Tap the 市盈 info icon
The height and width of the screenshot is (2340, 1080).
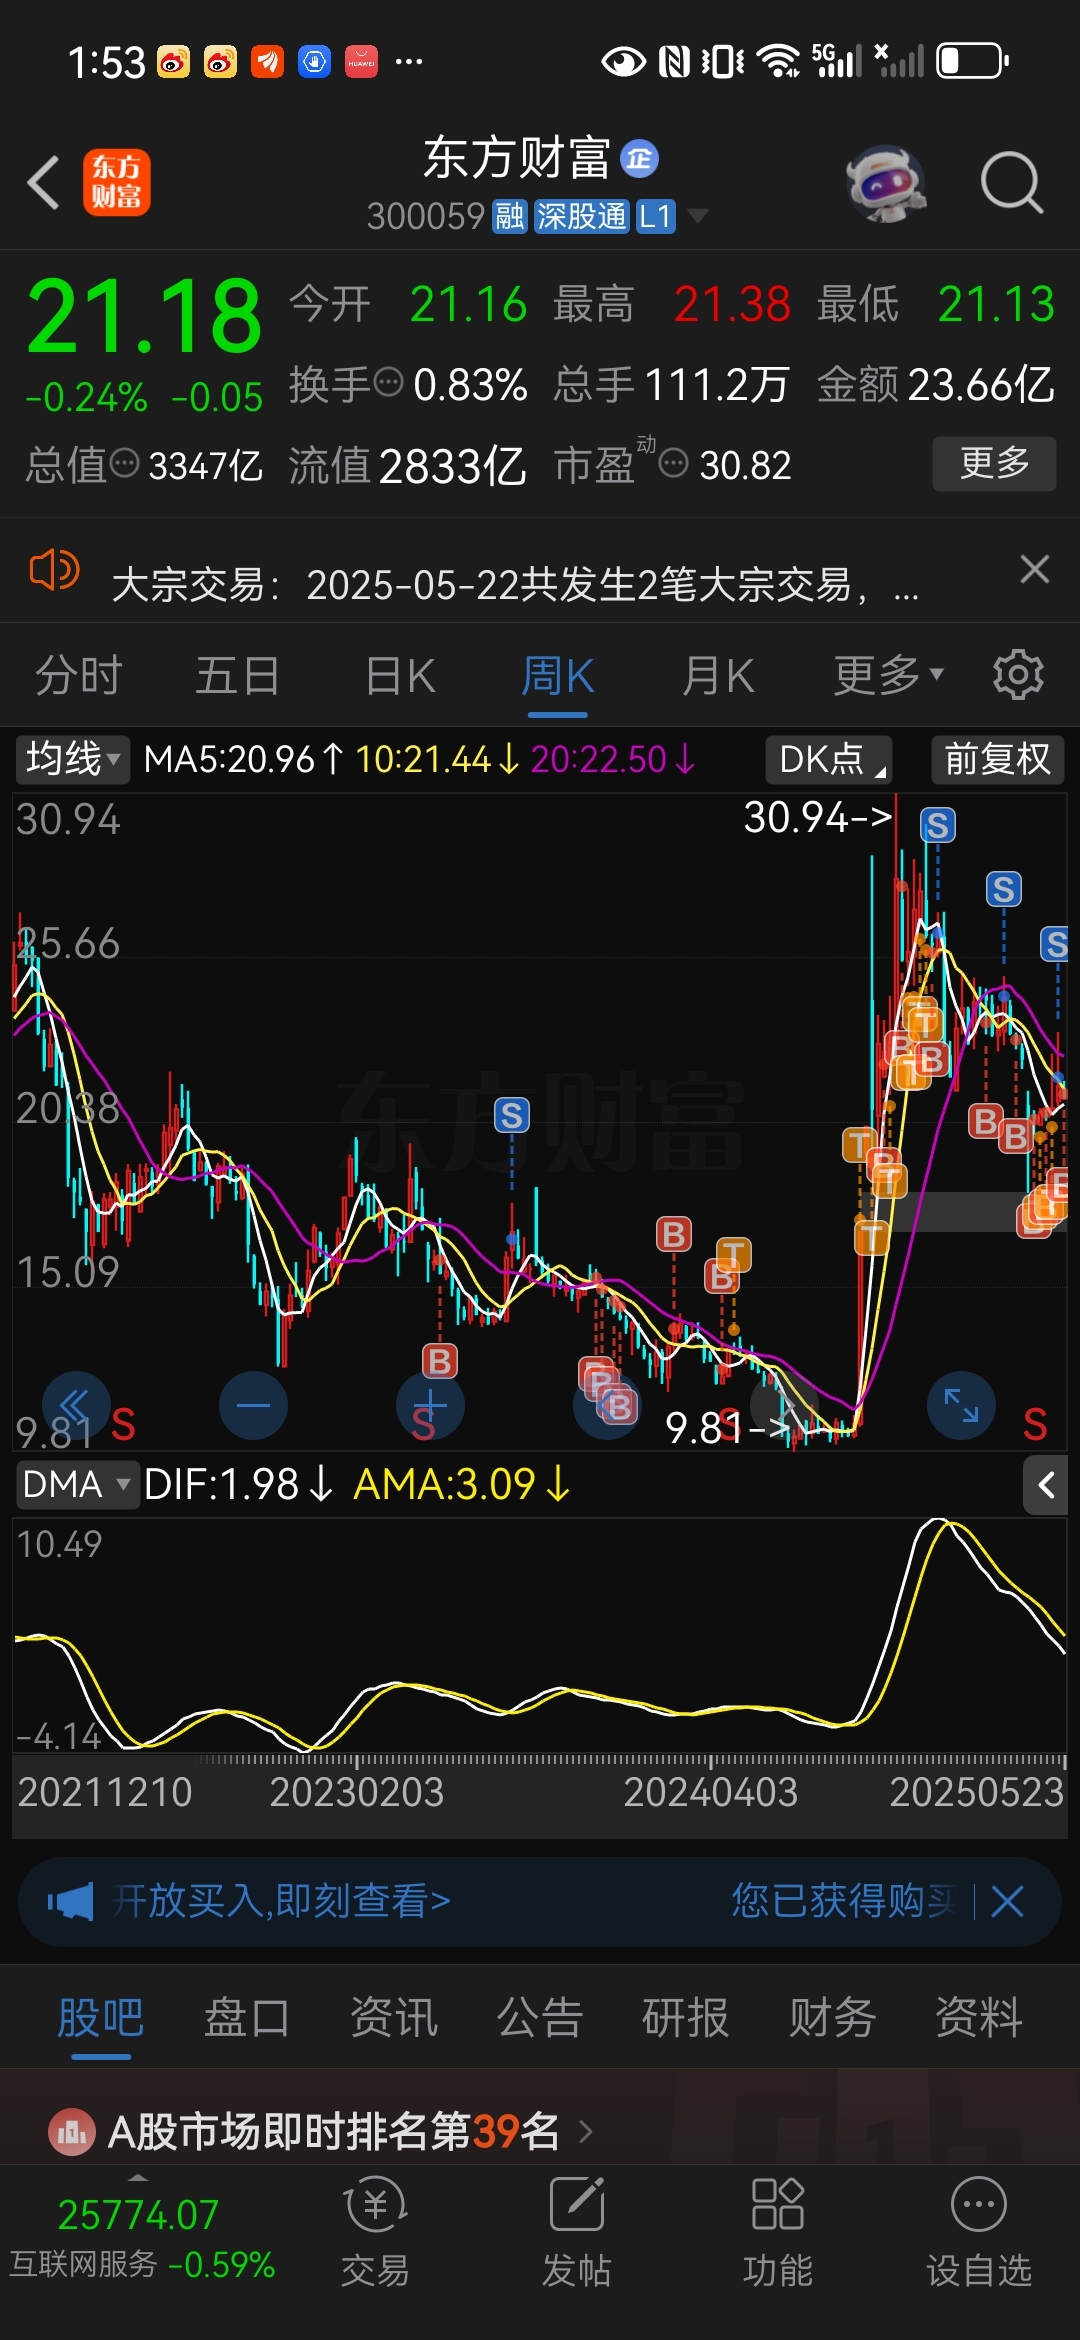coord(674,463)
